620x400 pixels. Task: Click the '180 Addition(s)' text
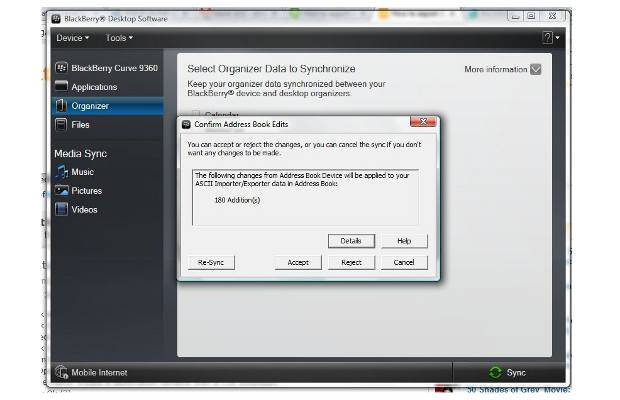[237, 200]
